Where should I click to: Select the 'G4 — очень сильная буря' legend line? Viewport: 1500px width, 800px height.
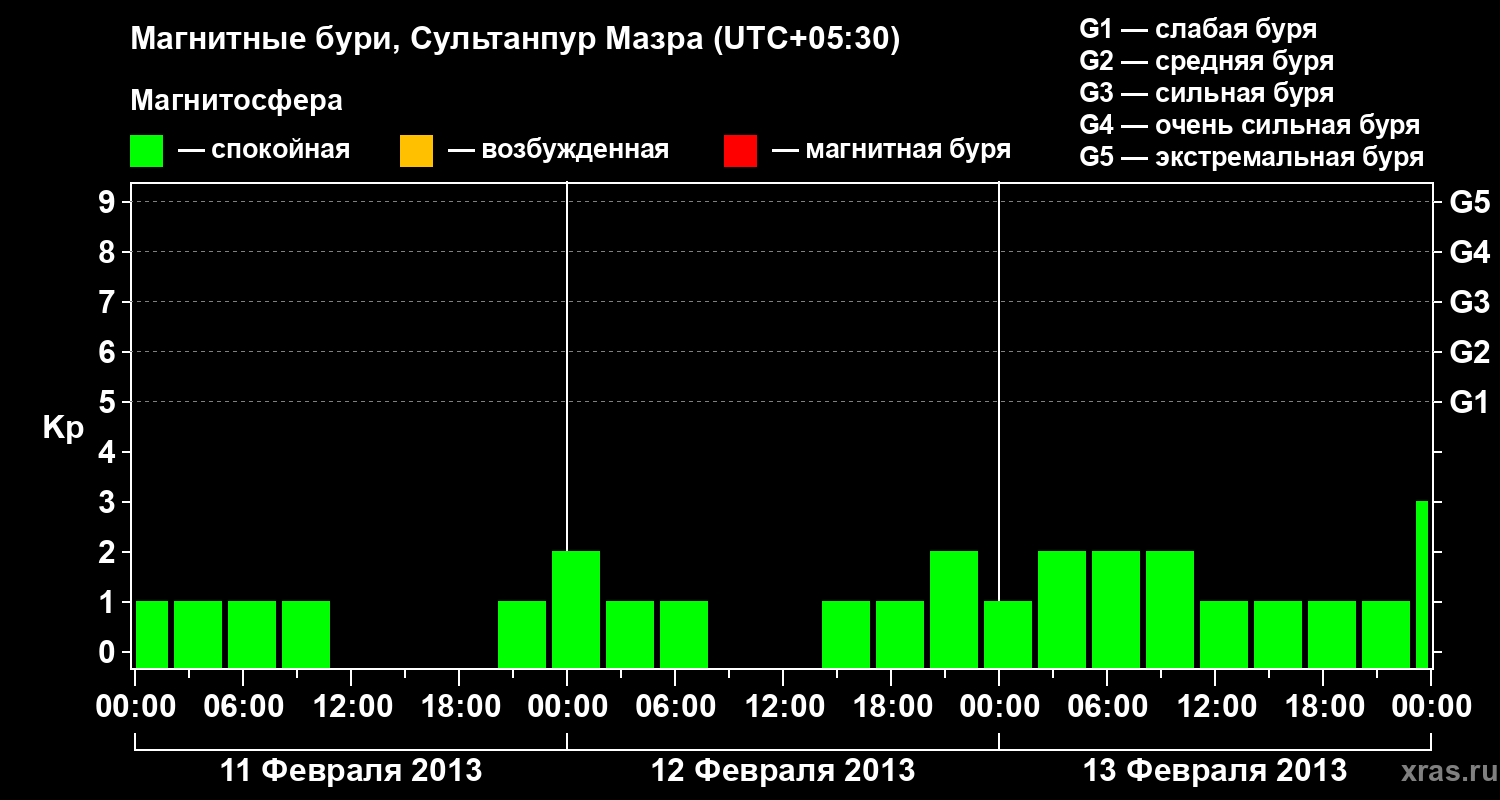click(1250, 125)
